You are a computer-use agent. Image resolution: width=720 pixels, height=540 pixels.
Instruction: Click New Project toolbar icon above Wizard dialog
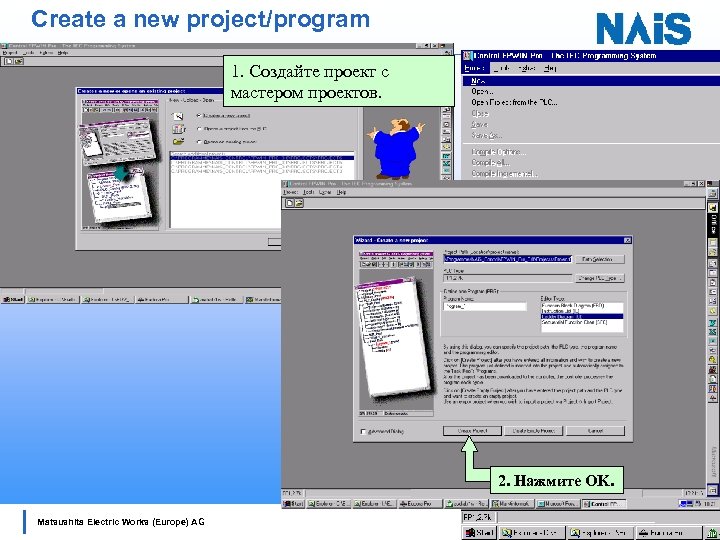point(290,202)
